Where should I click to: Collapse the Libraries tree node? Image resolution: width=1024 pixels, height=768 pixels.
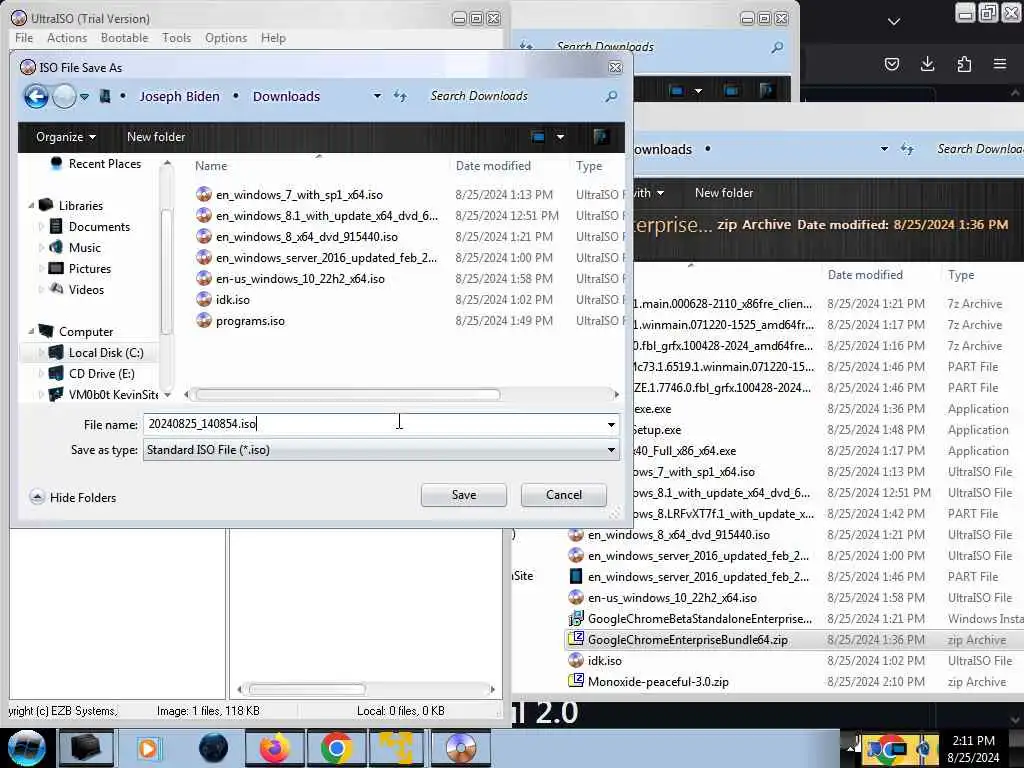(31, 206)
